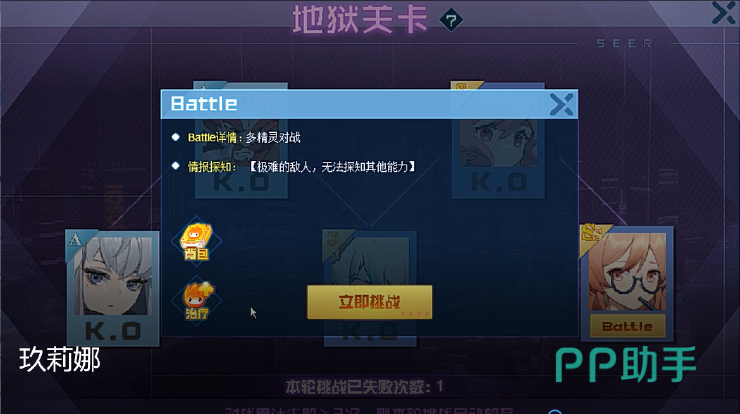Click the A-rank badge on silver-haired card

click(75, 240)
